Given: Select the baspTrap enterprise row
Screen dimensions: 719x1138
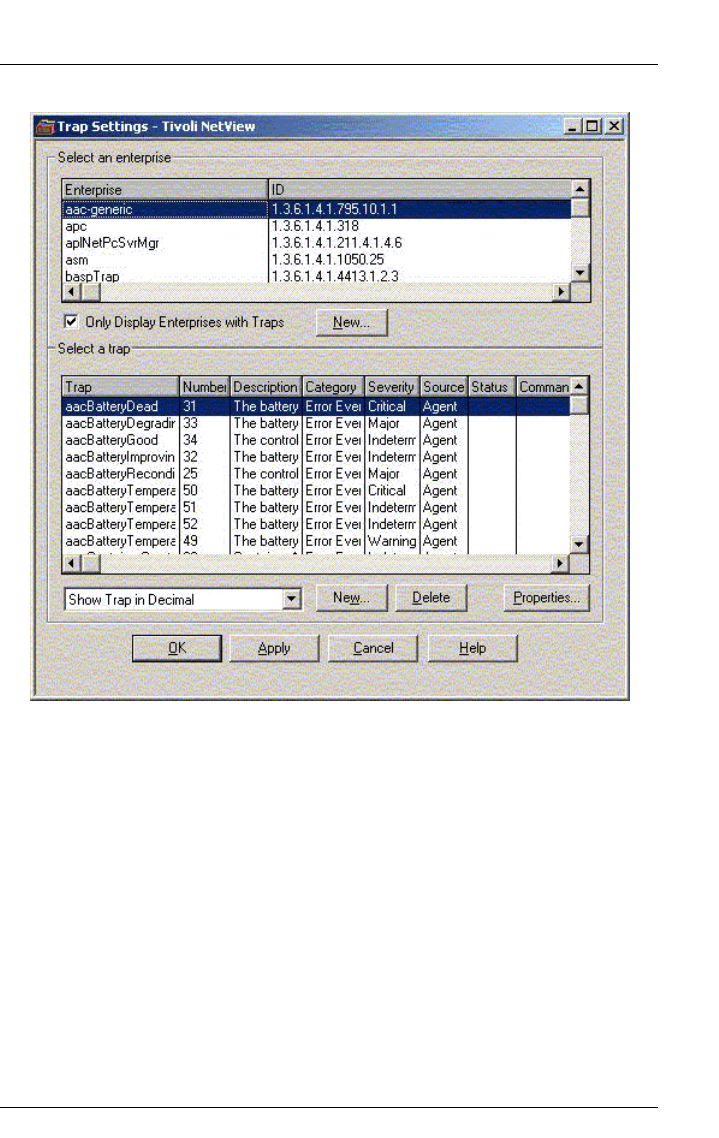Looking at the screenshot, I should [x=317, y=276].
